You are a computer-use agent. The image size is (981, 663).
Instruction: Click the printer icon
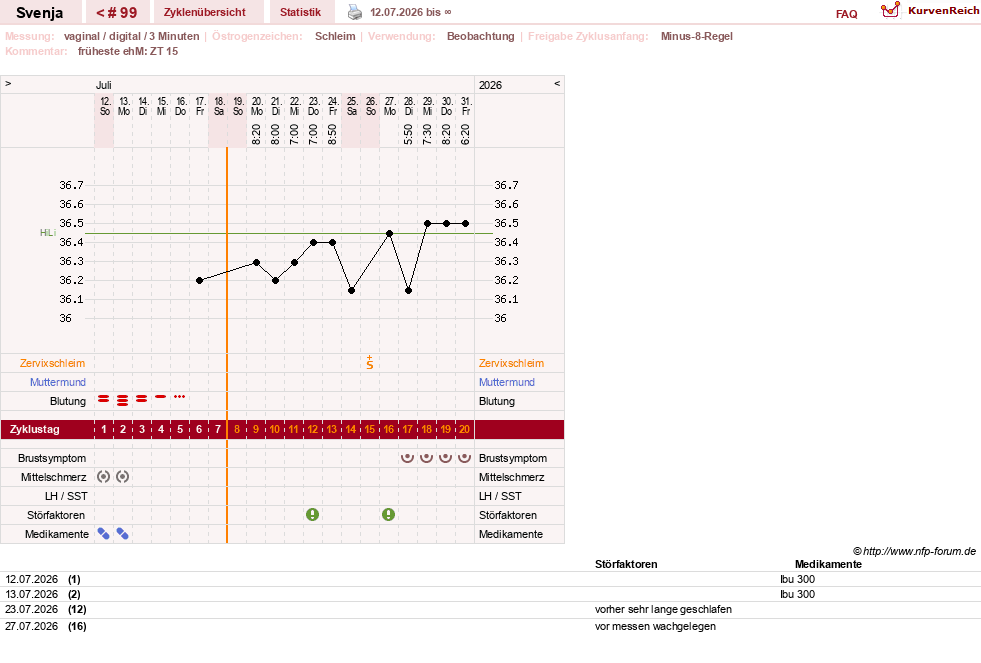(x=355, y=12)
